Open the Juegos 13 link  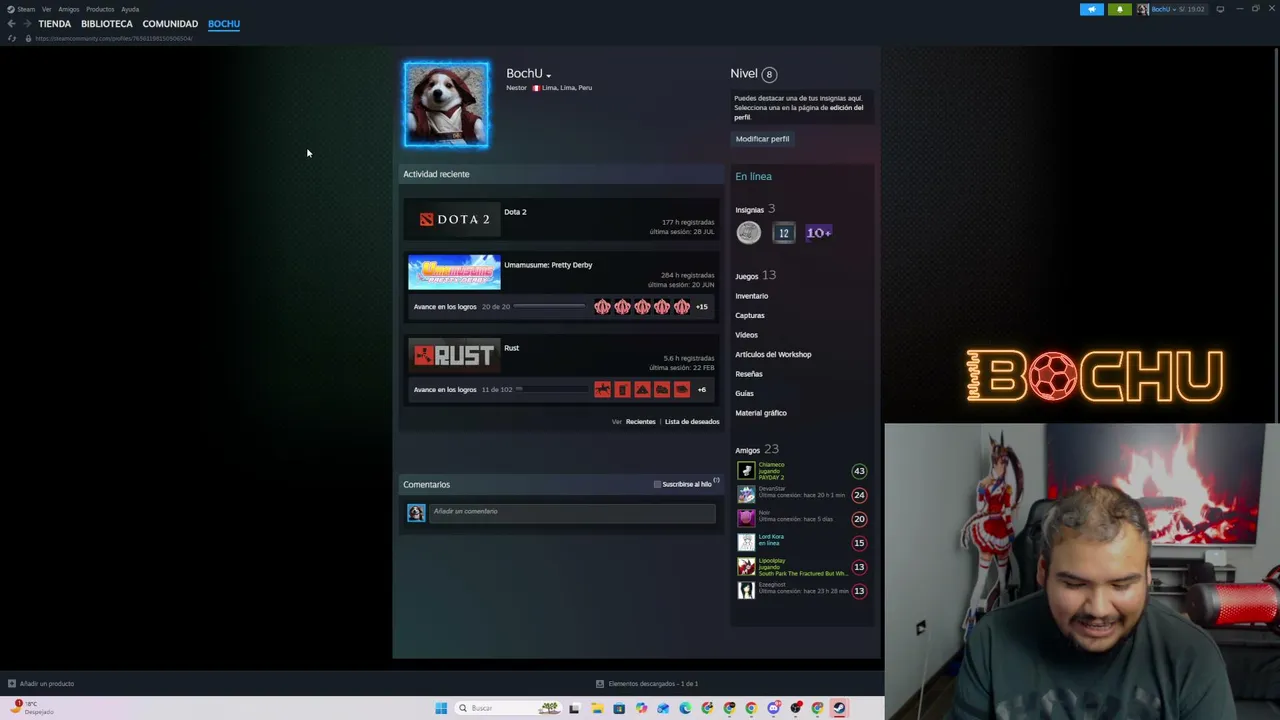(755, 276)
